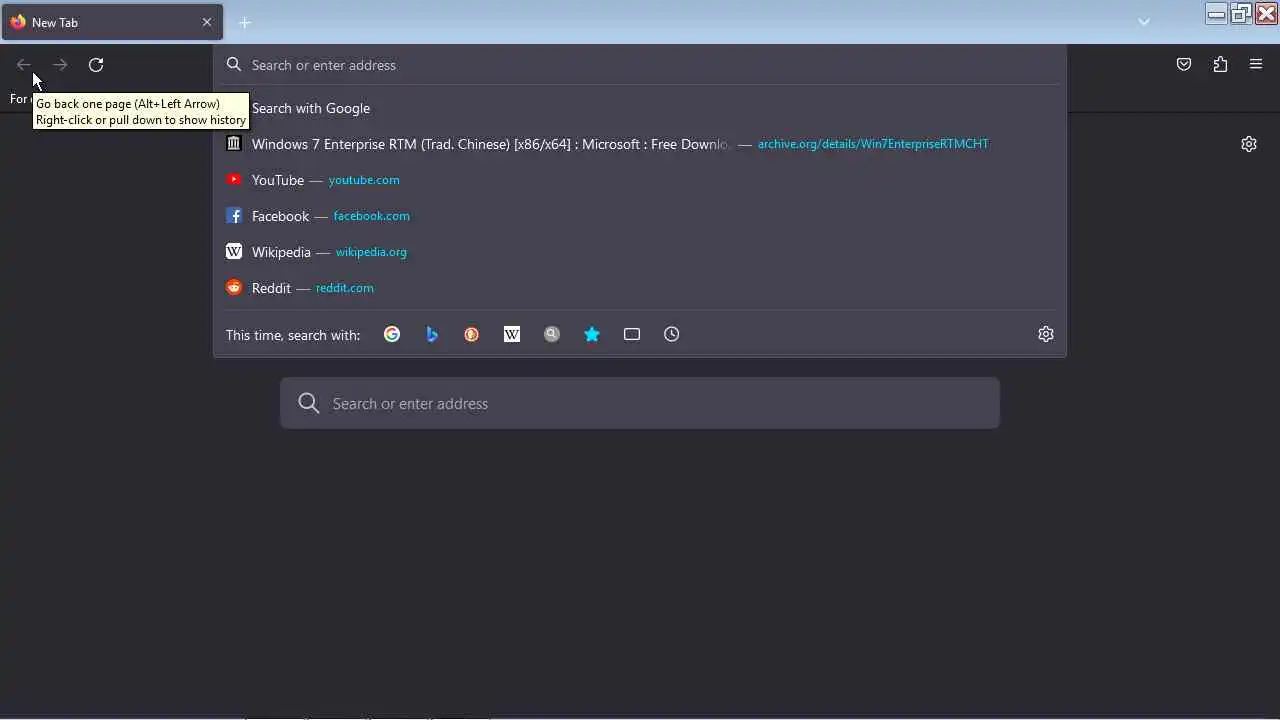This screenshot has width=1280, height=720.
Task: Restore down the Firefox window
Action: [x=1241, y=13]
